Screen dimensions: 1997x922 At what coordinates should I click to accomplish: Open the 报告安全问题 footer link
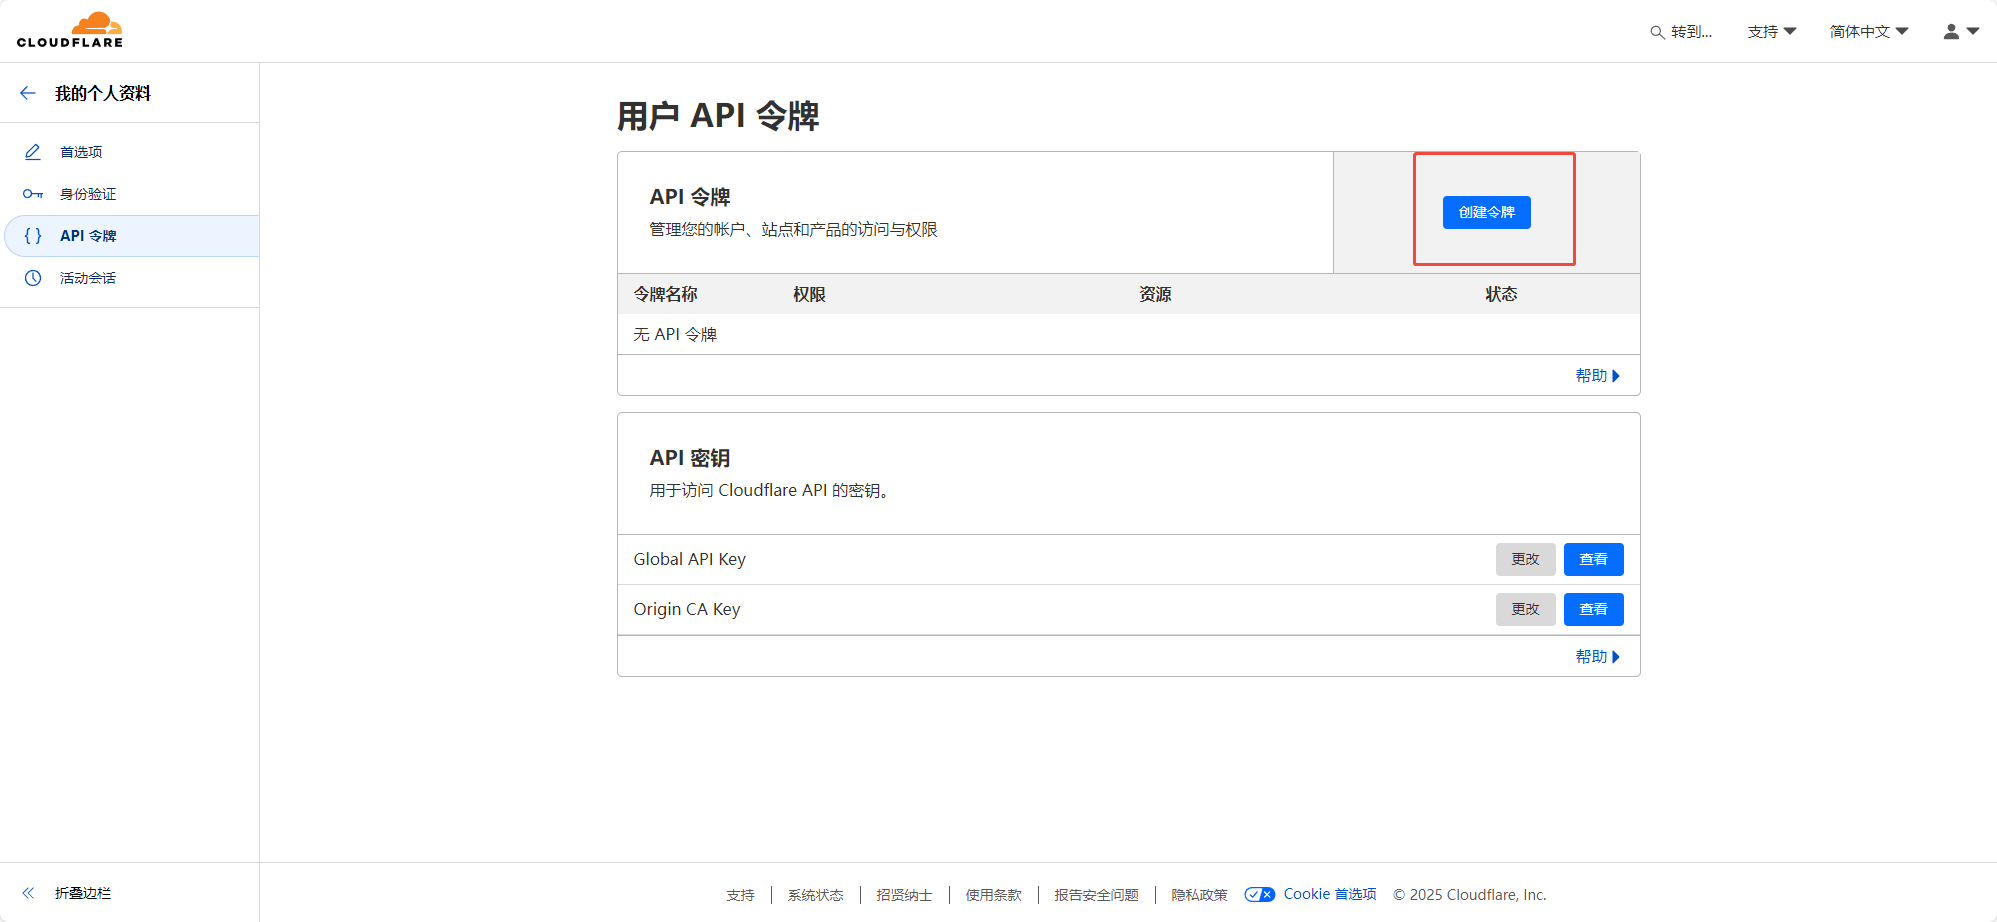click(1096, 895)
